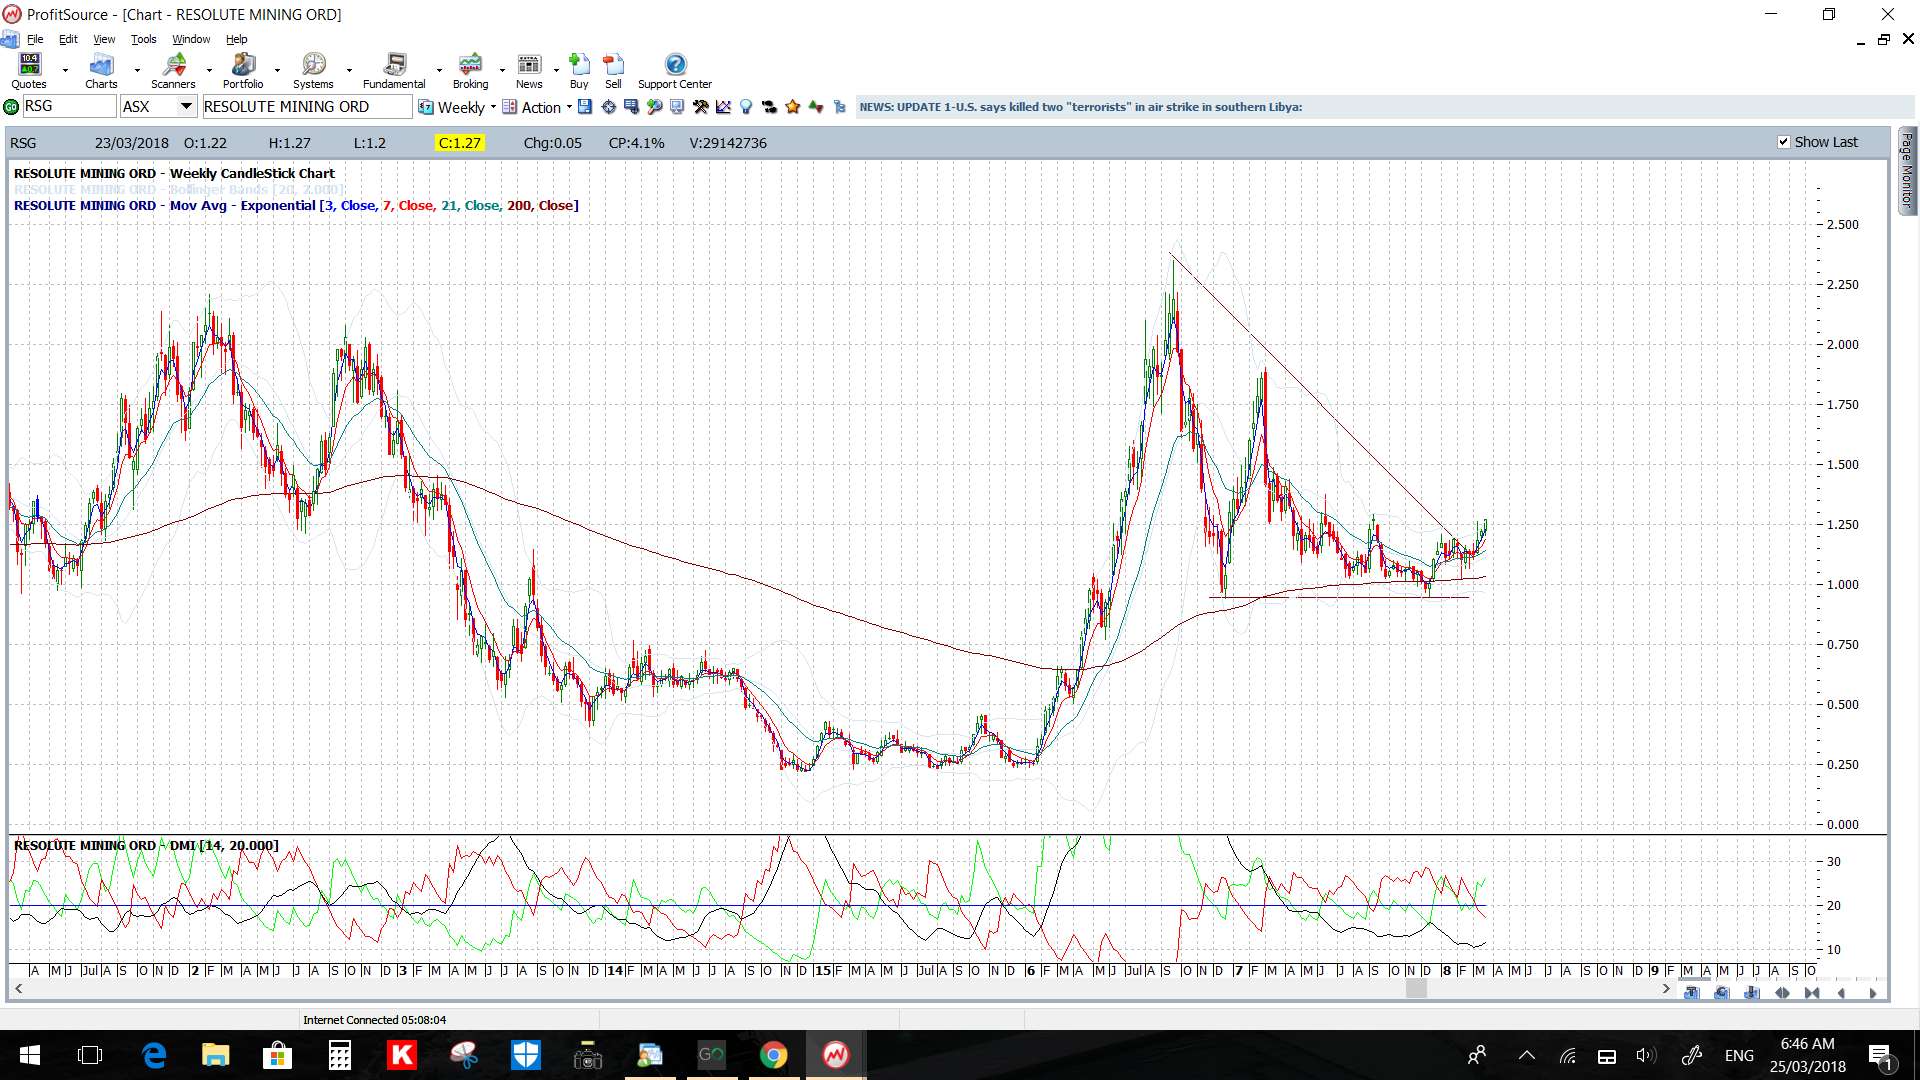Open the View menu
The height and width of the screenshot is (1080, 1920).
click(x=104, y=39)
